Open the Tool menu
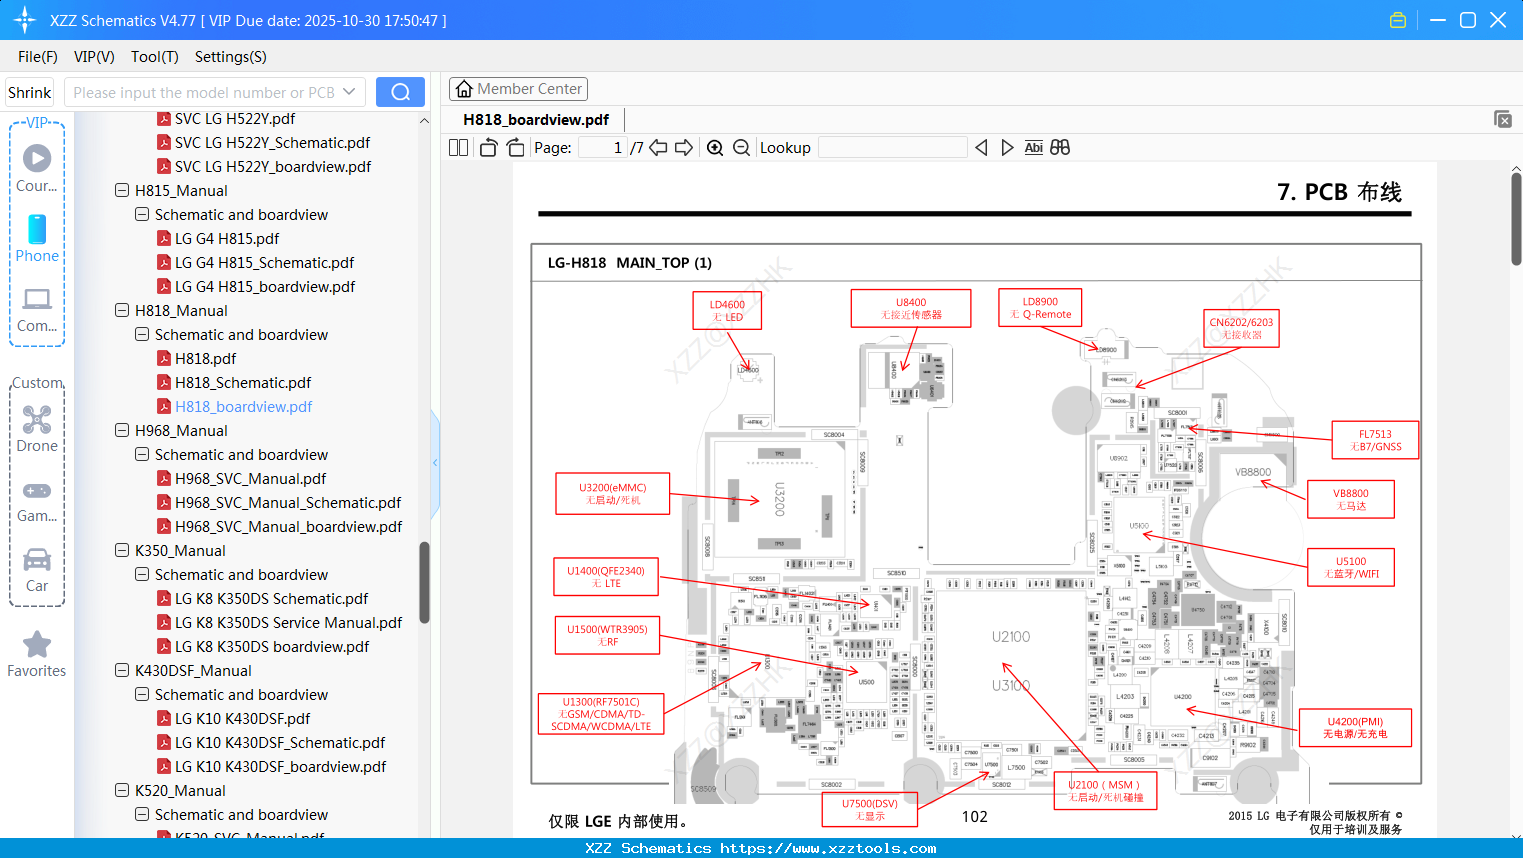The width and height of the screenshot is (1523, 858). pyautogui.click(x=155, y=57)
